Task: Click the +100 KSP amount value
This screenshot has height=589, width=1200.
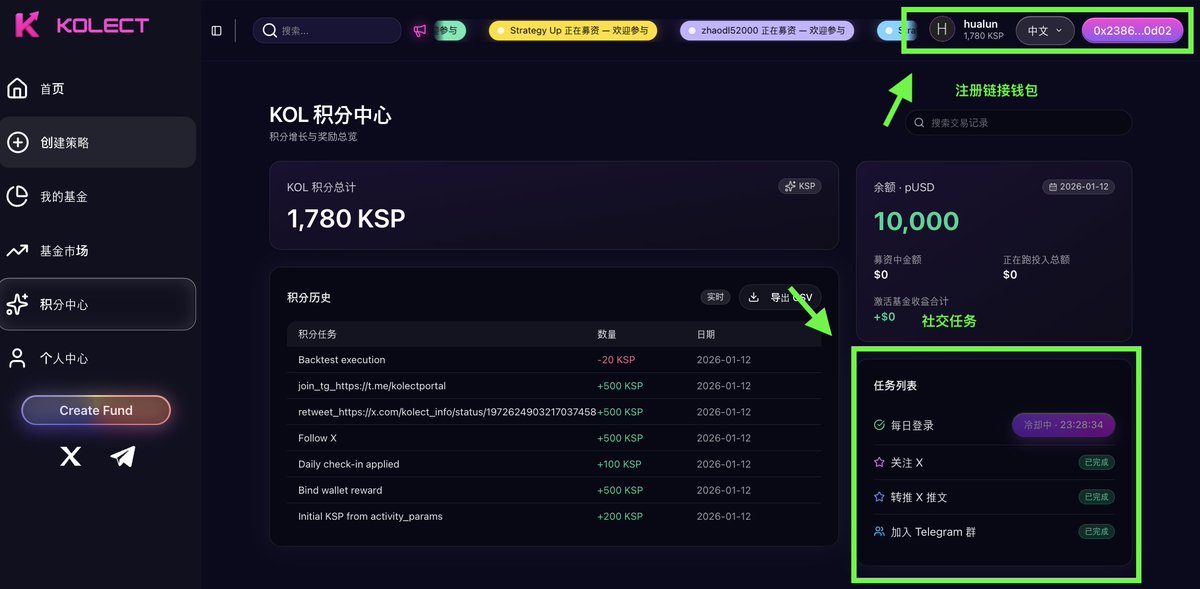Action: (620, 464)
